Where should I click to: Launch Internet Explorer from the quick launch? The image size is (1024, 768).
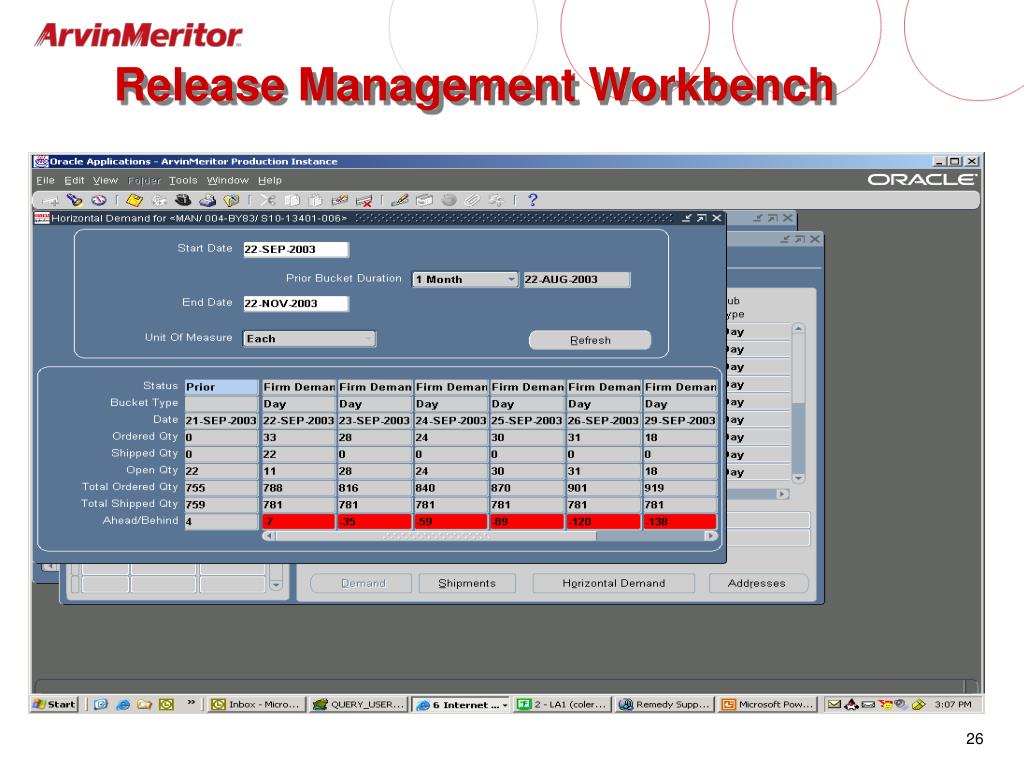[x=123, y=704]
